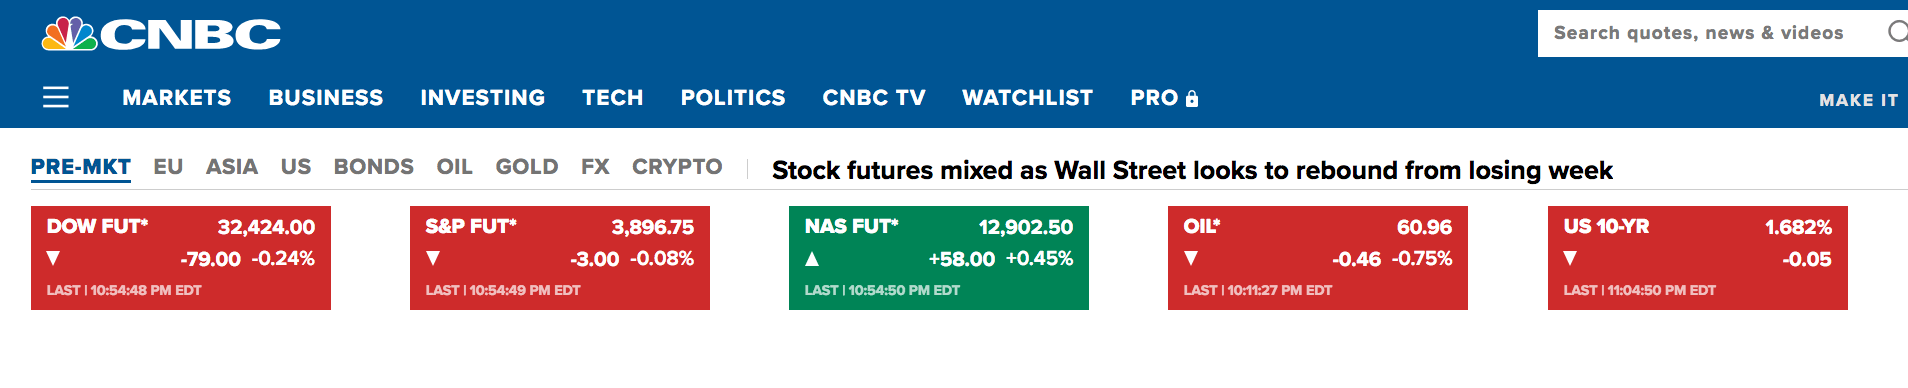Open the MARKETS menu
Viewport: 1908px width, 388px height.
[x=177, y=97]
